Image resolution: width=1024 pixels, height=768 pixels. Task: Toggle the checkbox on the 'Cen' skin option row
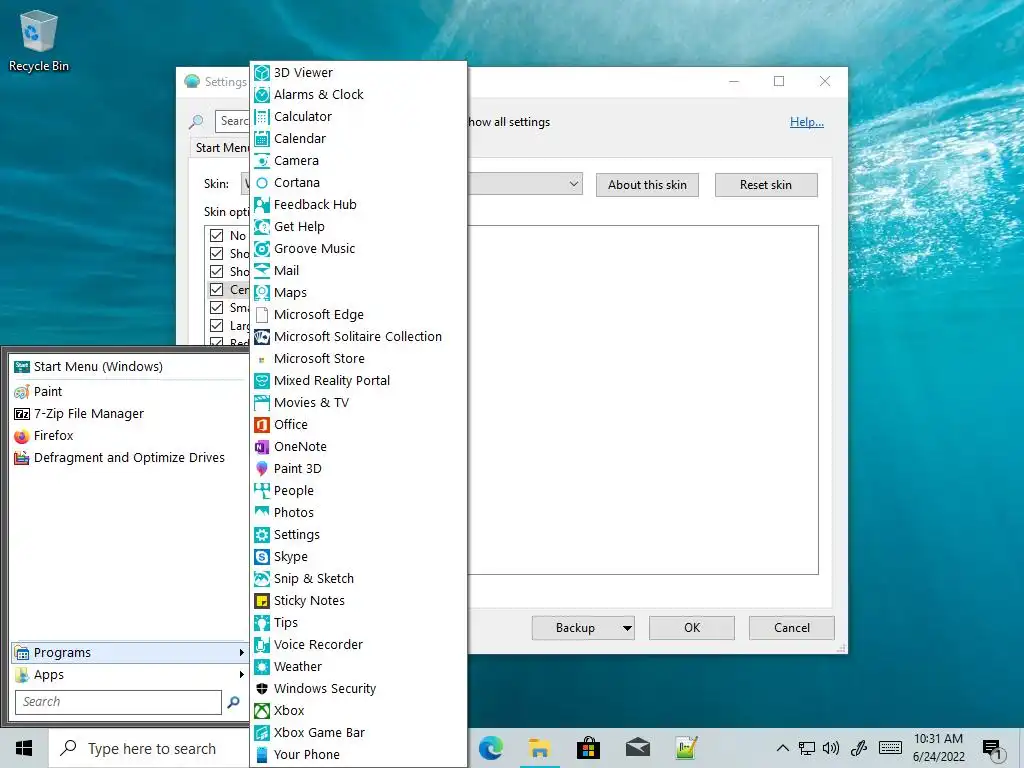pos(216,289)
